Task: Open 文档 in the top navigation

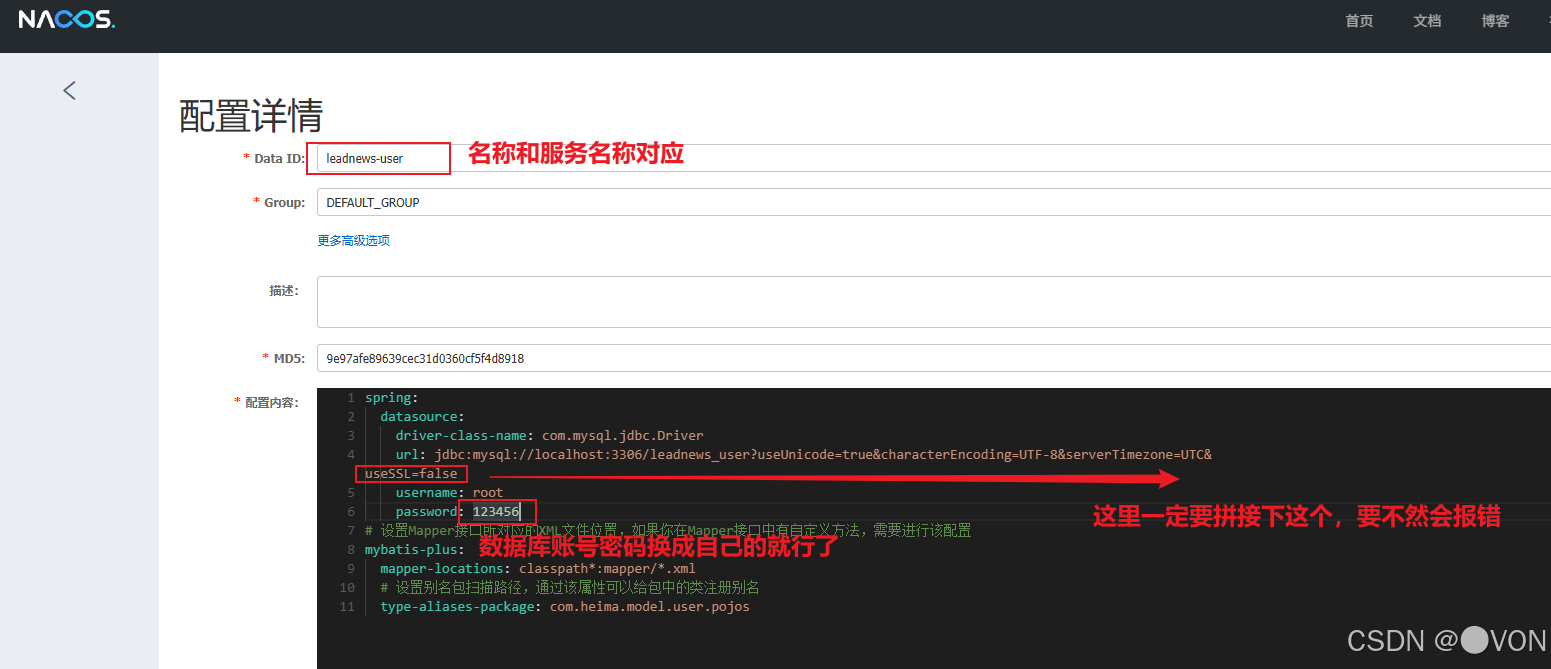Action: tap(1427, 21)
